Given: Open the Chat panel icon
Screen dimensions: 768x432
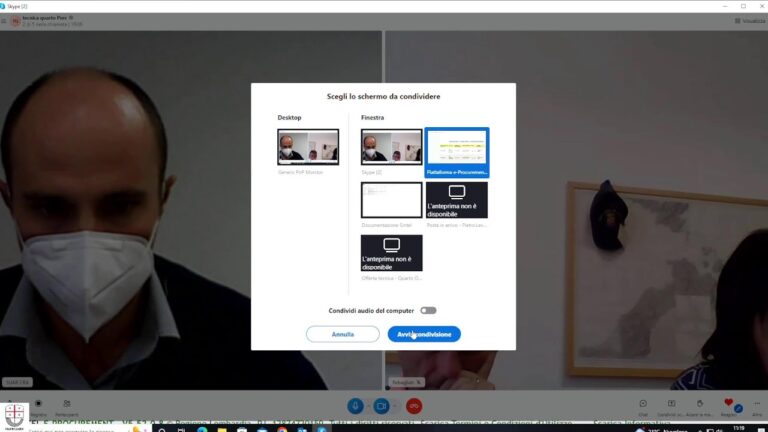Looking at the screenshot, I should point(643,404).
